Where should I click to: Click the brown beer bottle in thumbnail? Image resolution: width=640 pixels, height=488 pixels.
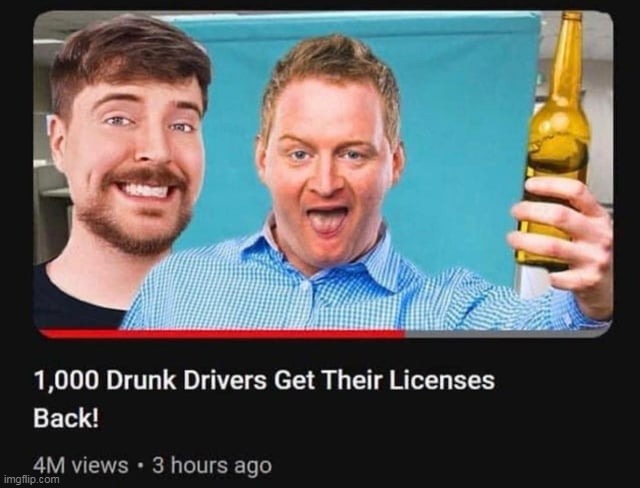point(554,139)
